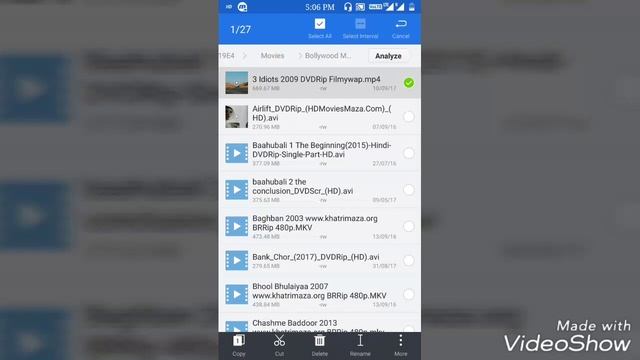The width and height of the screenshot is (640, 360).
Task: Tap the Delete trash icon
Action: (x=320, y=340)
